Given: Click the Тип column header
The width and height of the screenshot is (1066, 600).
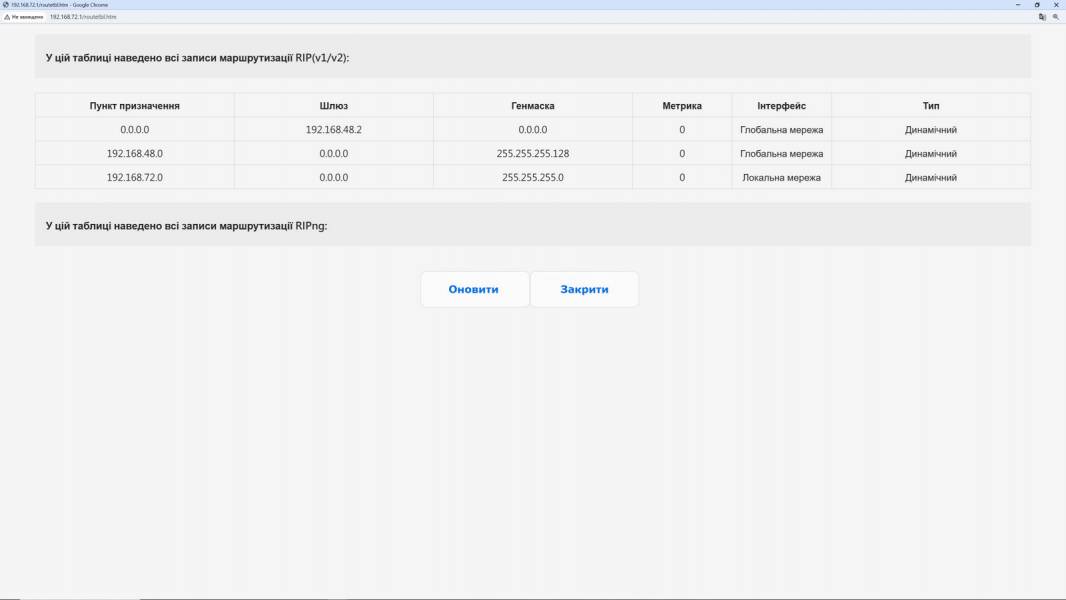Looking at the screenshot, I should (931, 106).
